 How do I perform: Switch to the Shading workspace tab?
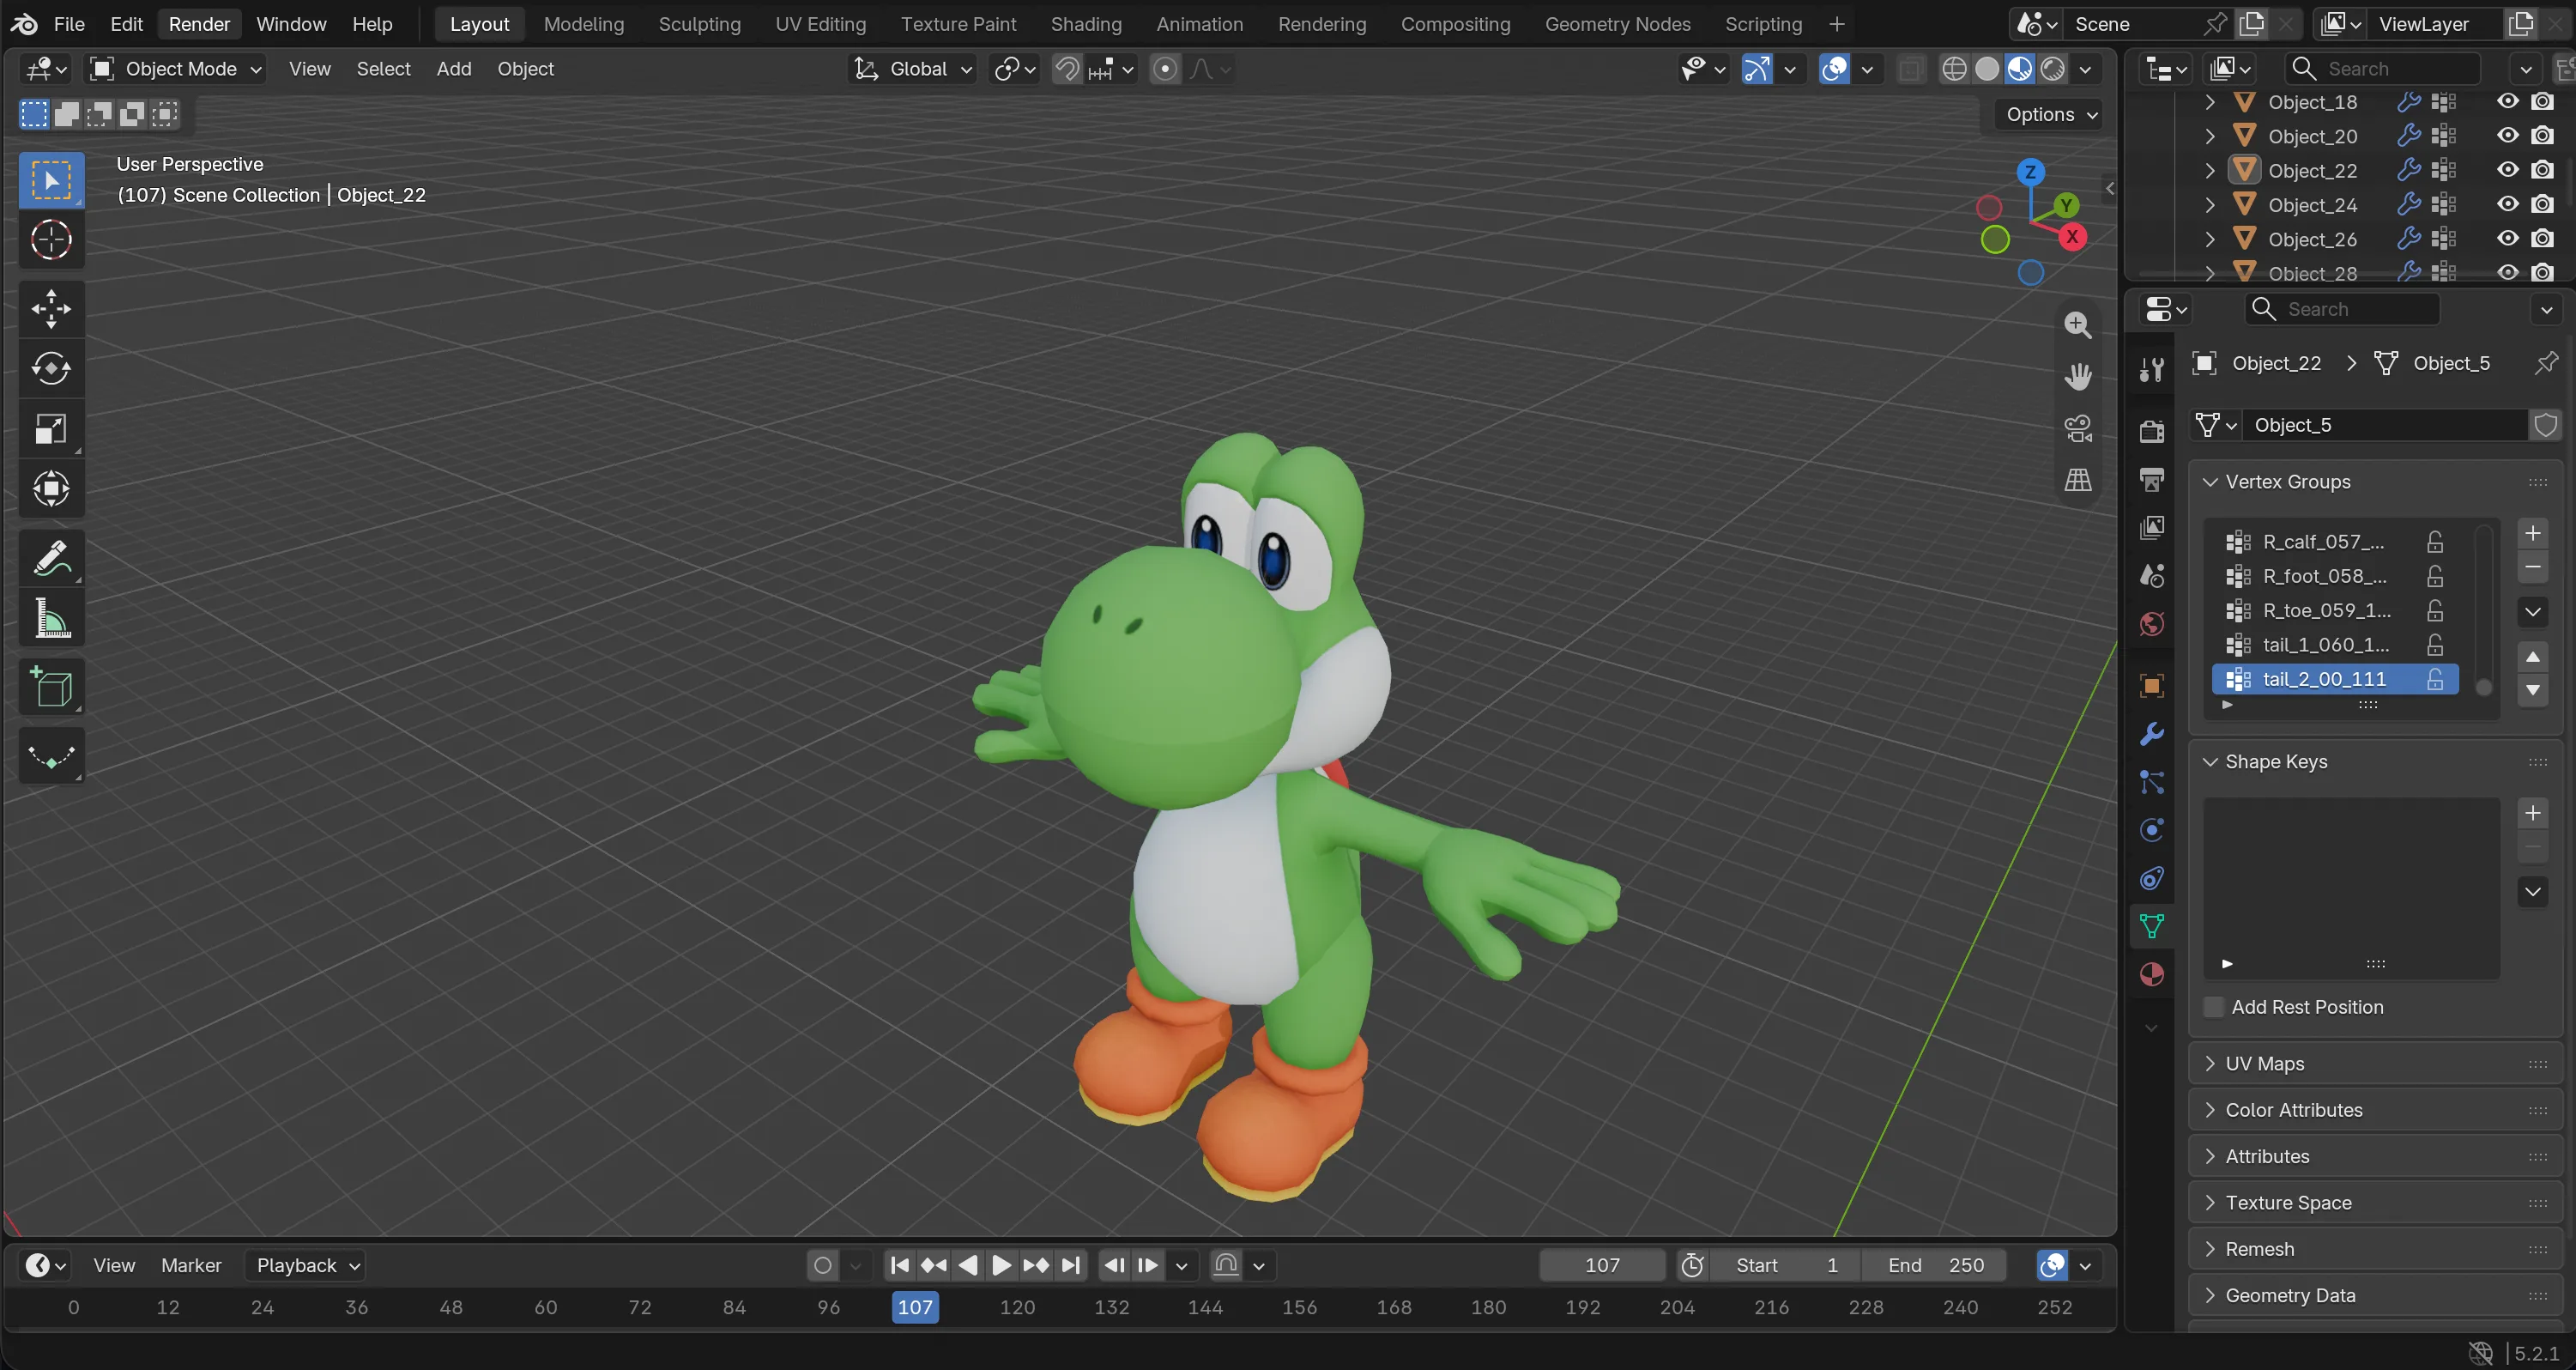click(x=1085, y=24)
